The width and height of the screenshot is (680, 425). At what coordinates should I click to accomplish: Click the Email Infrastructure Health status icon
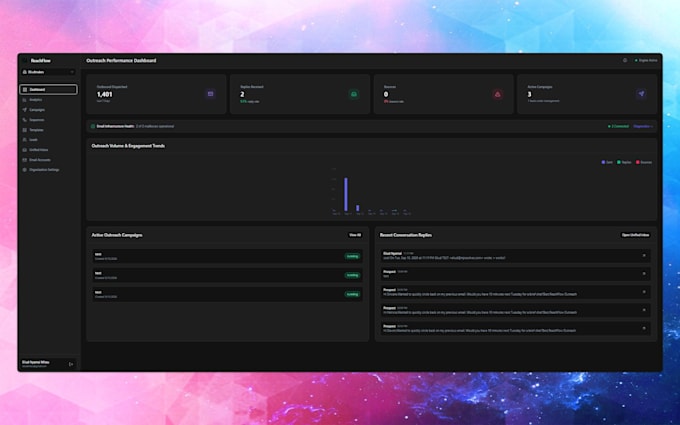tap(93, 126)
